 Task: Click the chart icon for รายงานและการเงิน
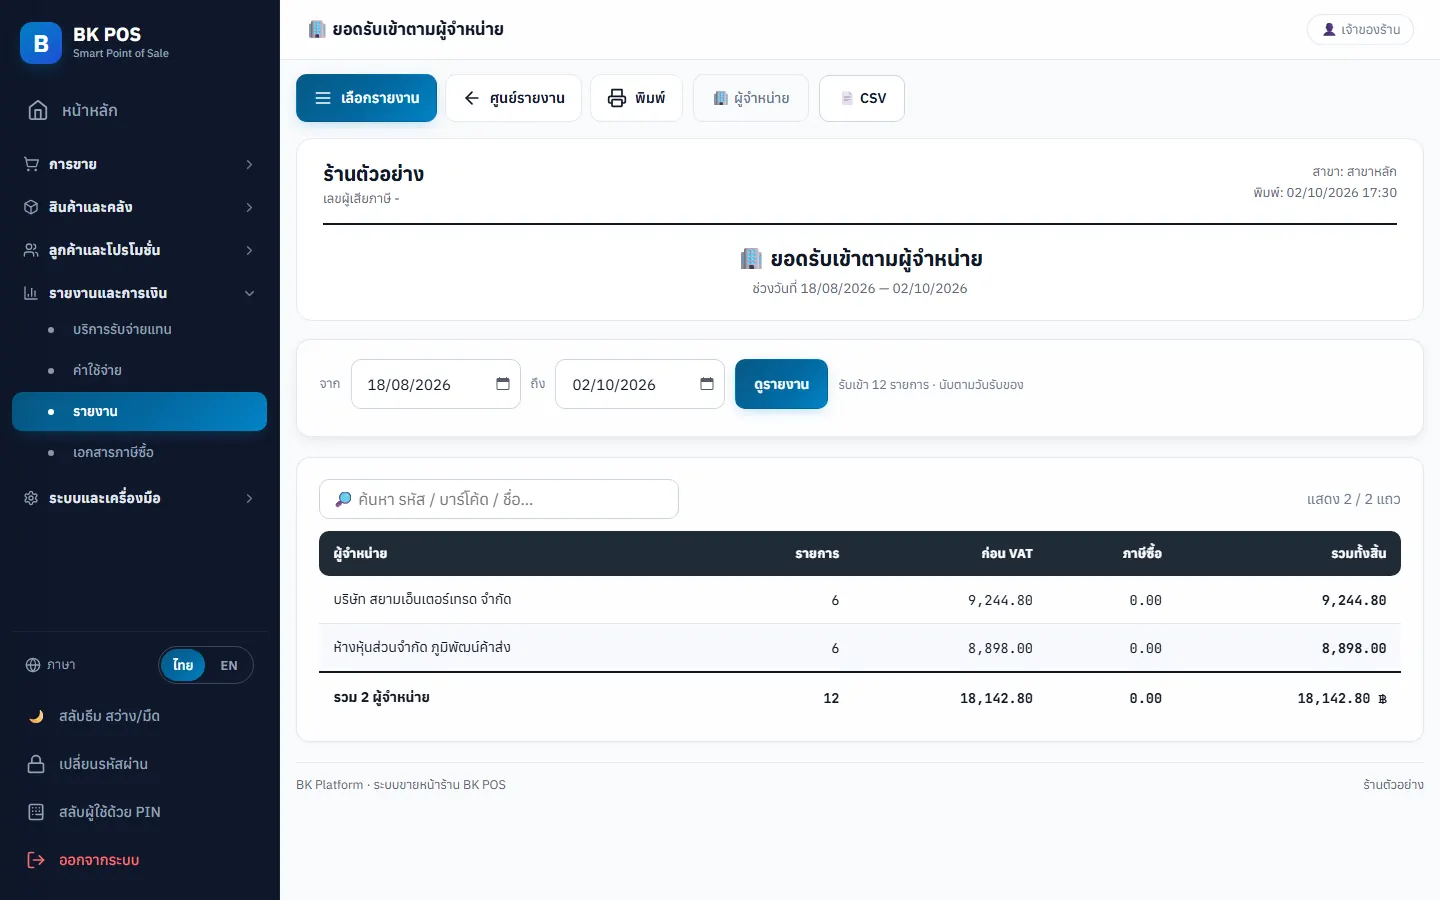click(31, 293)
